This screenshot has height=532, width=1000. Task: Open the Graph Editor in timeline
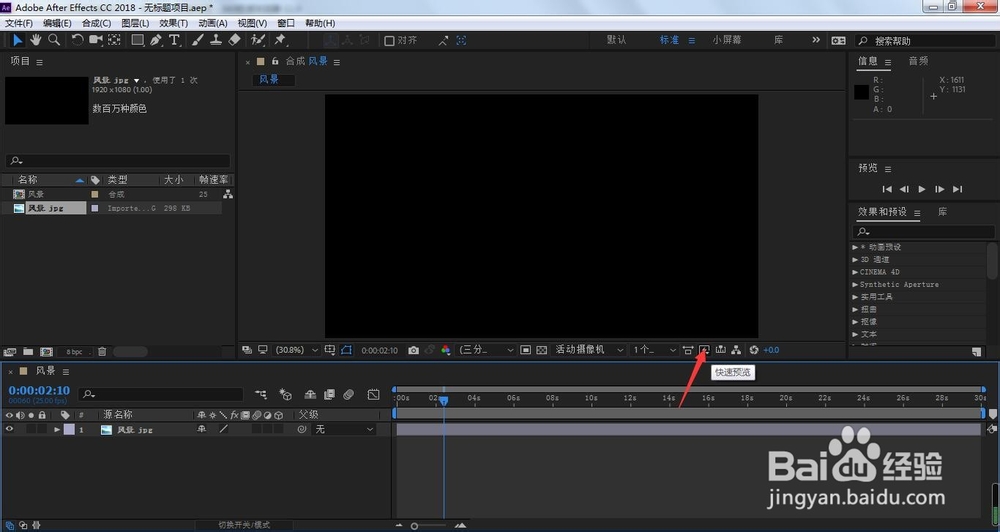[374, 395]
